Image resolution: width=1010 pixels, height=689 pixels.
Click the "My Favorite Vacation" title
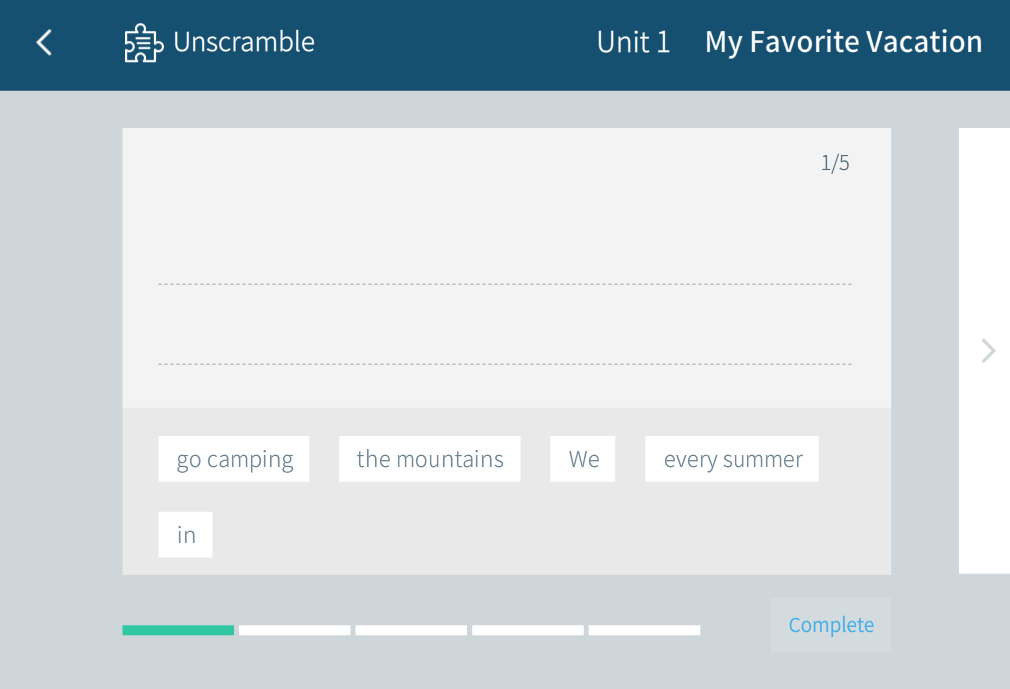coord(843,42)
